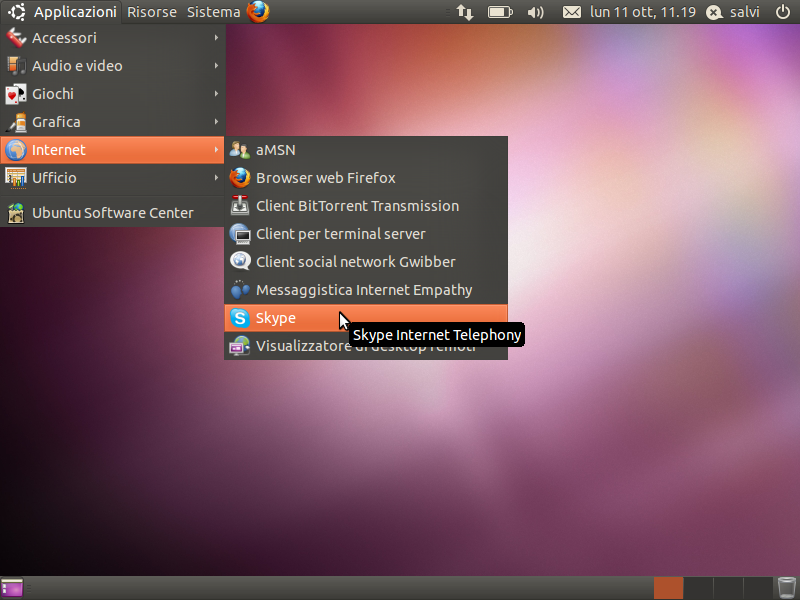The width and height of the screenshot is (800, 600).
Task: Open Ubuntu Software Center entry
Action: [112, 213]
